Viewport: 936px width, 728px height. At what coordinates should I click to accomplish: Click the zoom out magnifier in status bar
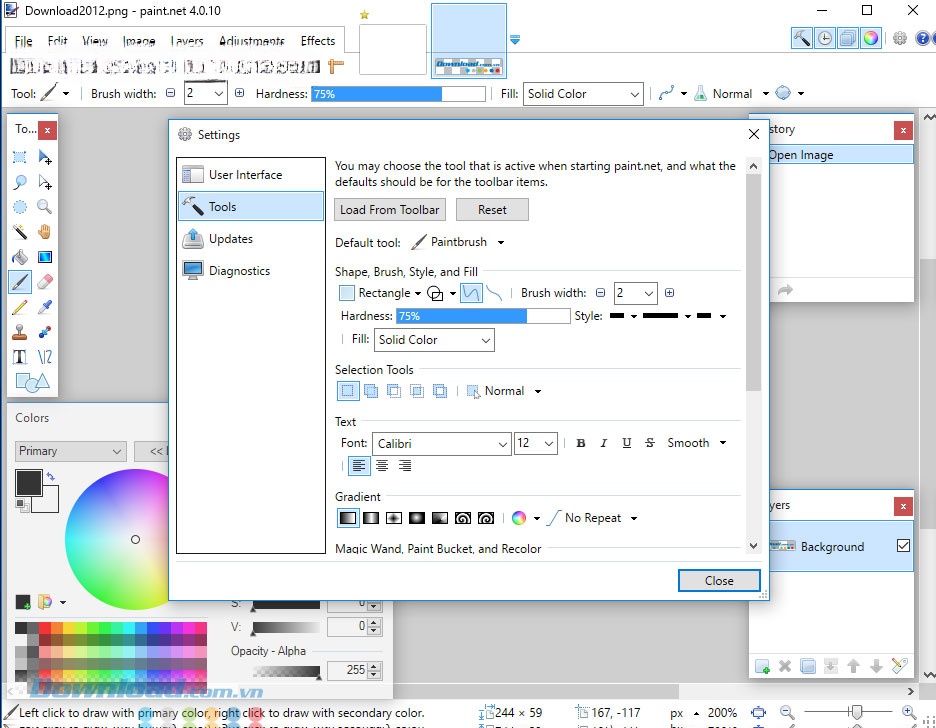pos(787,712)
